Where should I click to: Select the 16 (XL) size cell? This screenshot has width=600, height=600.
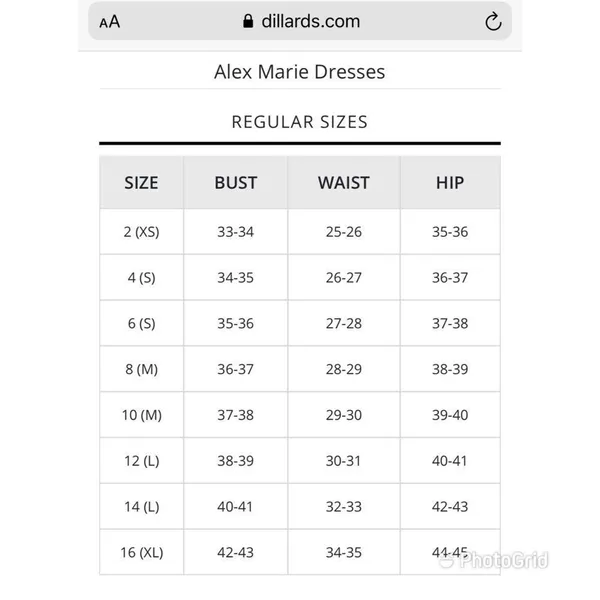(x=141, y=552)
